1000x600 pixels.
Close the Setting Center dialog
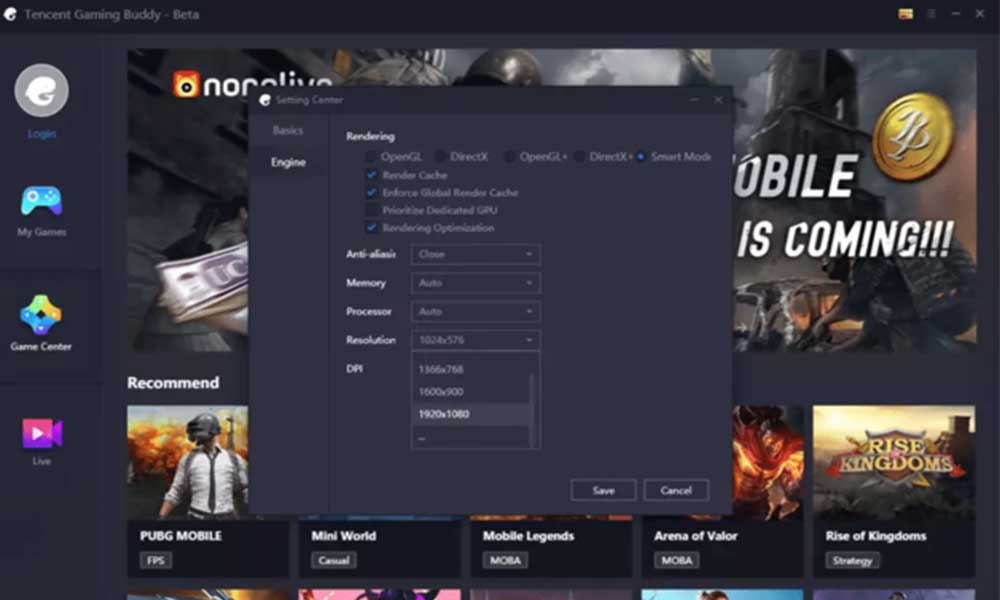point(719,100)
